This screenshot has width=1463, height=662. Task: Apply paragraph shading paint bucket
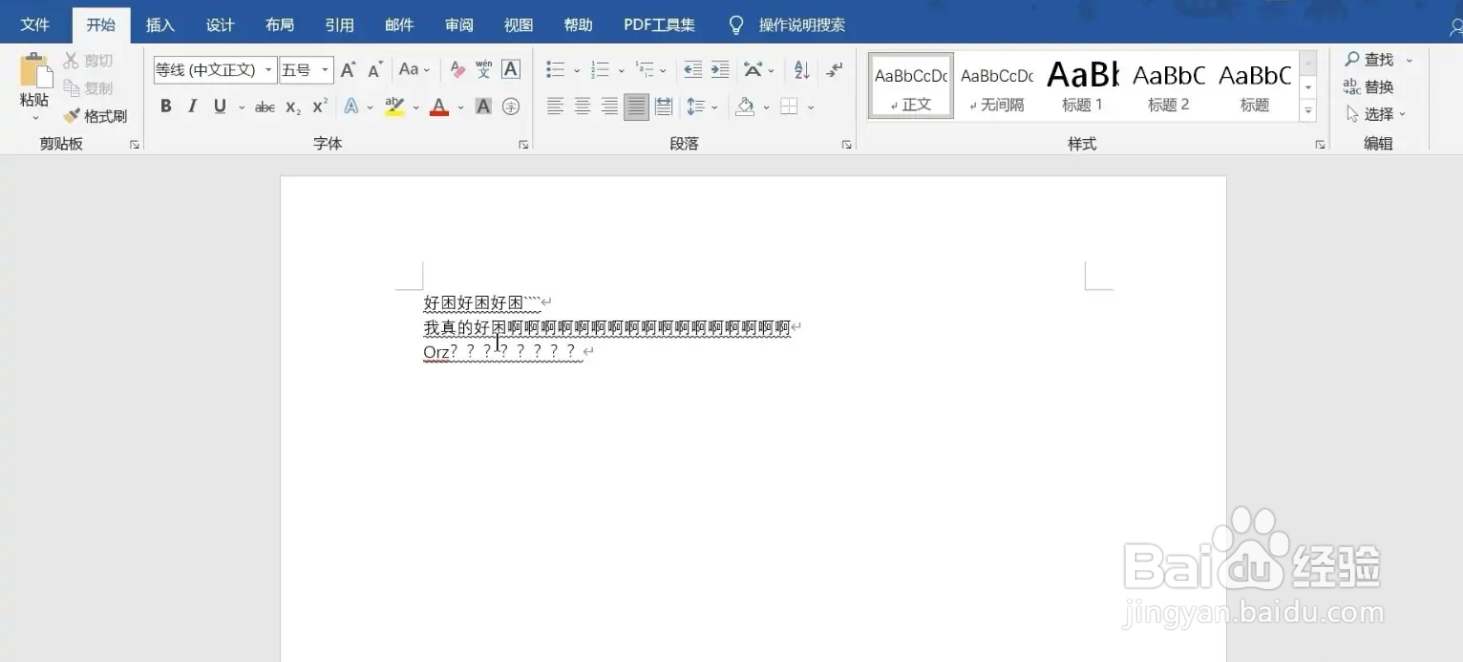[745, 107]
